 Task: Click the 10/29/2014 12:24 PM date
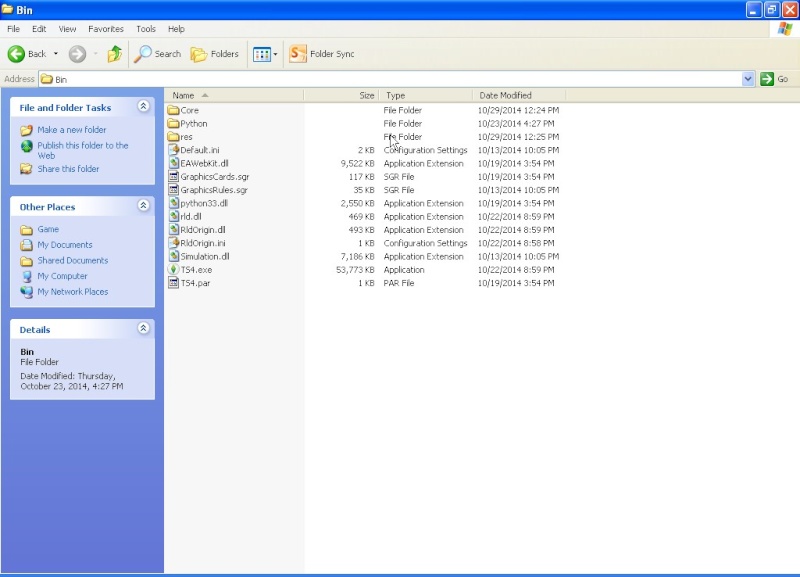tap(518, 110)
